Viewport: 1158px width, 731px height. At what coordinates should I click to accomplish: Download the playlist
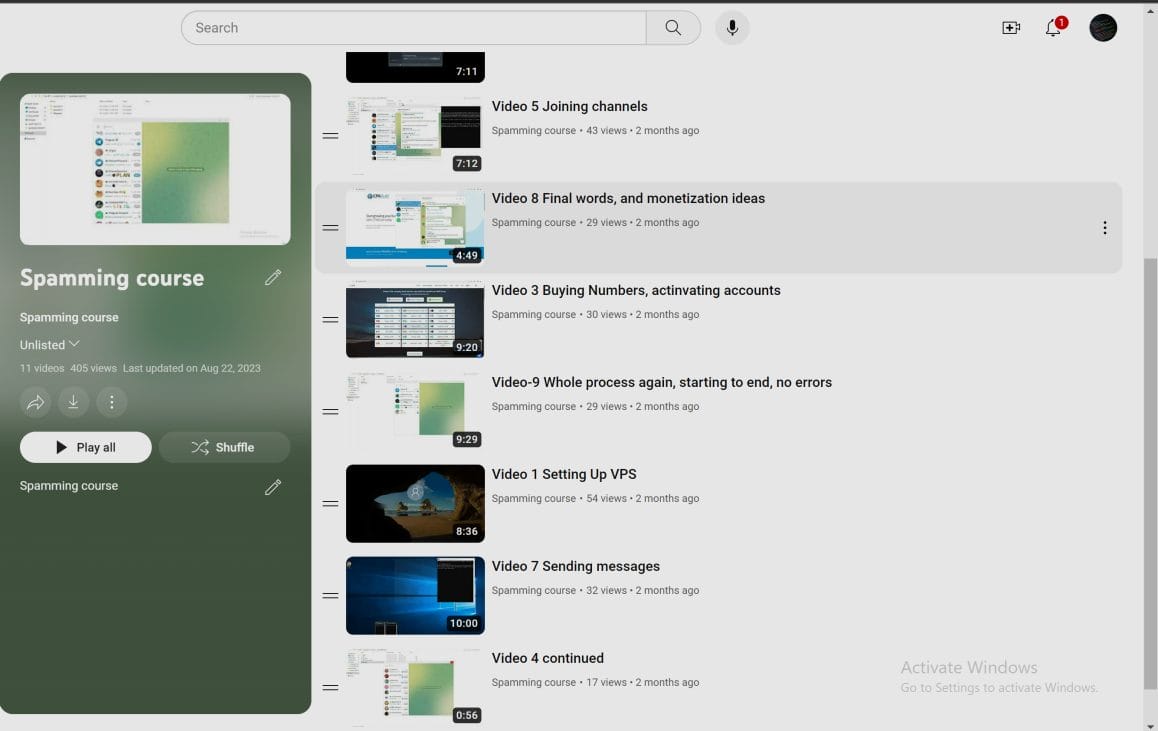73,402
